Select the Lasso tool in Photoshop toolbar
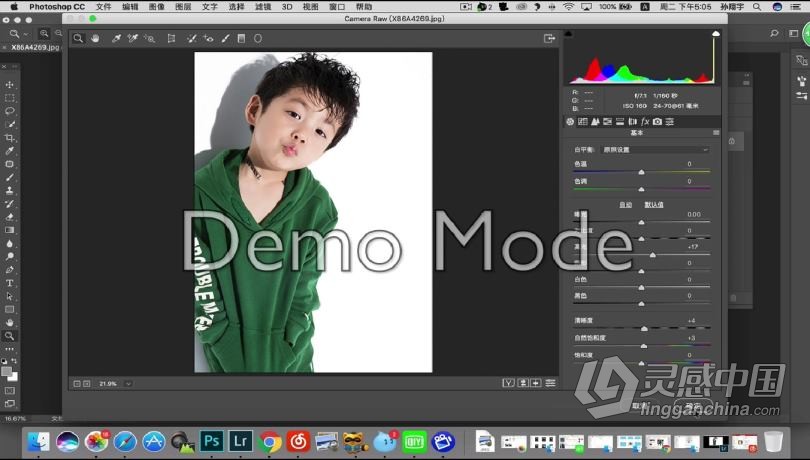Viewport: 810px width, 460px height. click(x=9, y=111)
